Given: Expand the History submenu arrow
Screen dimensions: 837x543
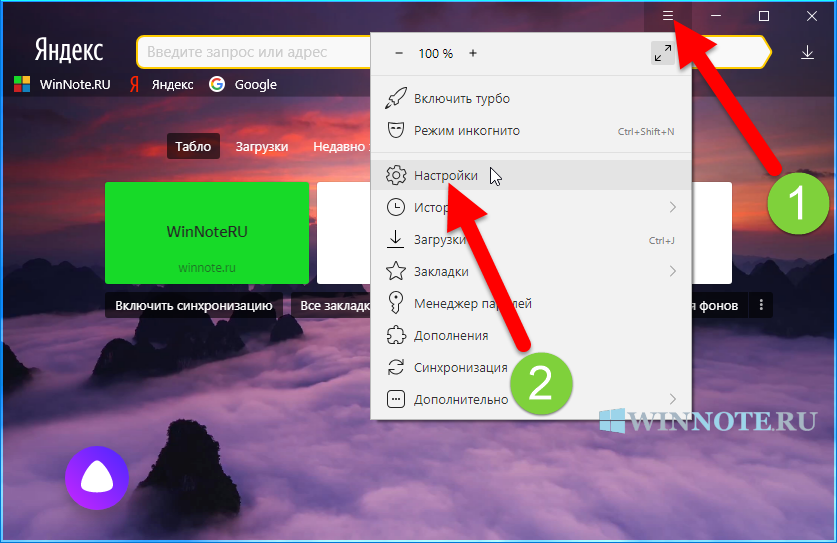Looking at the screenshot, I should click(673, 207).
